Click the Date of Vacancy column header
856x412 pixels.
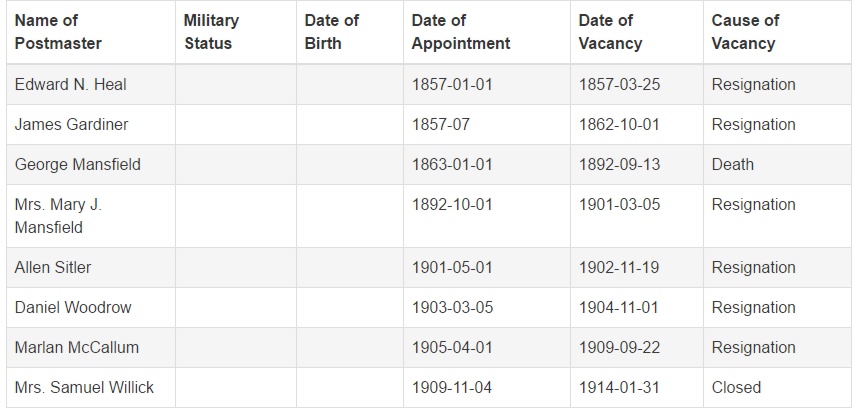[637, 32]
